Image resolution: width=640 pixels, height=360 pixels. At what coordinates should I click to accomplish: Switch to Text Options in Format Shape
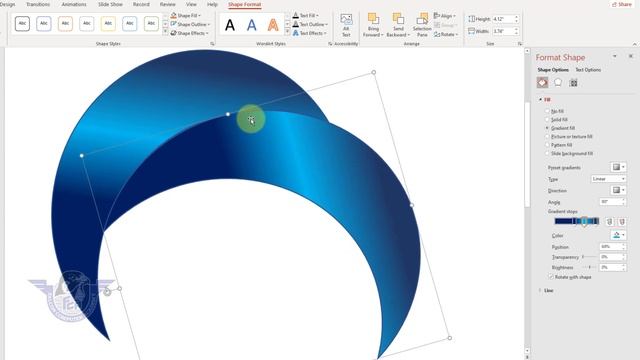click(x=588, y=70)
